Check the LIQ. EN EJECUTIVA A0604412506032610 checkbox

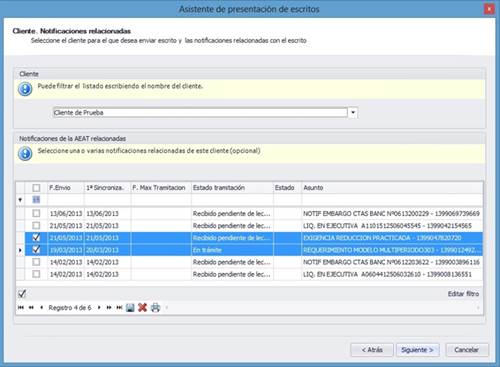pyautogui.click(x=36, y=274)
